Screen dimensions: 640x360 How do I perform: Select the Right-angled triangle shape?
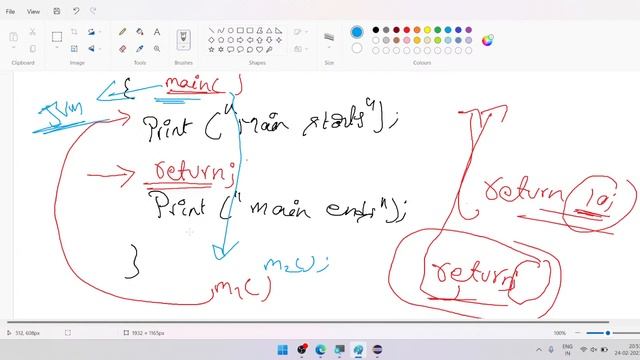pyautogui.click(x=279, y=31)
